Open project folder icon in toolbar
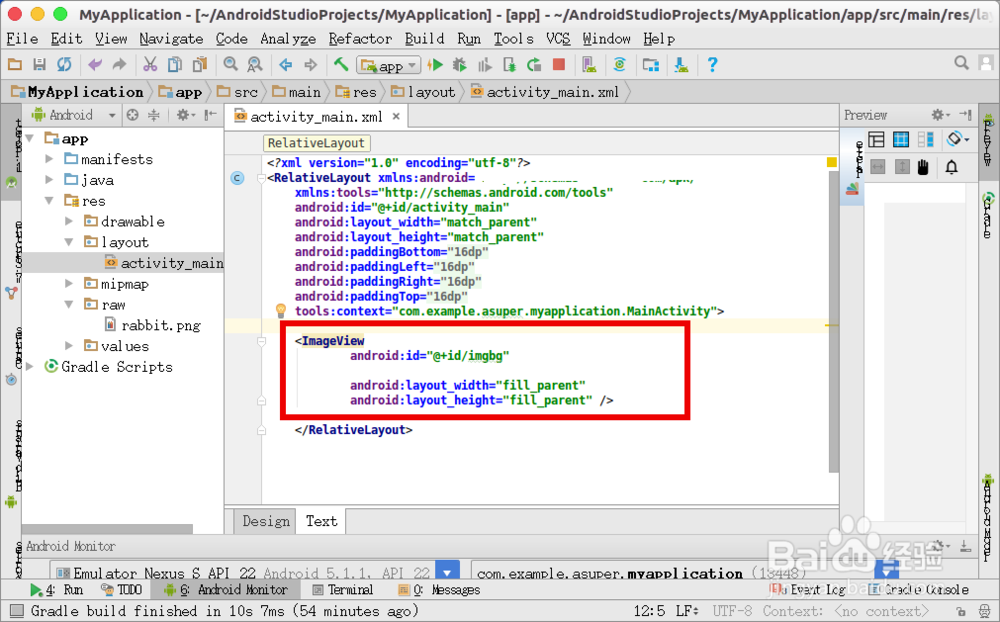1000x622 pixels. coord(15,64)
